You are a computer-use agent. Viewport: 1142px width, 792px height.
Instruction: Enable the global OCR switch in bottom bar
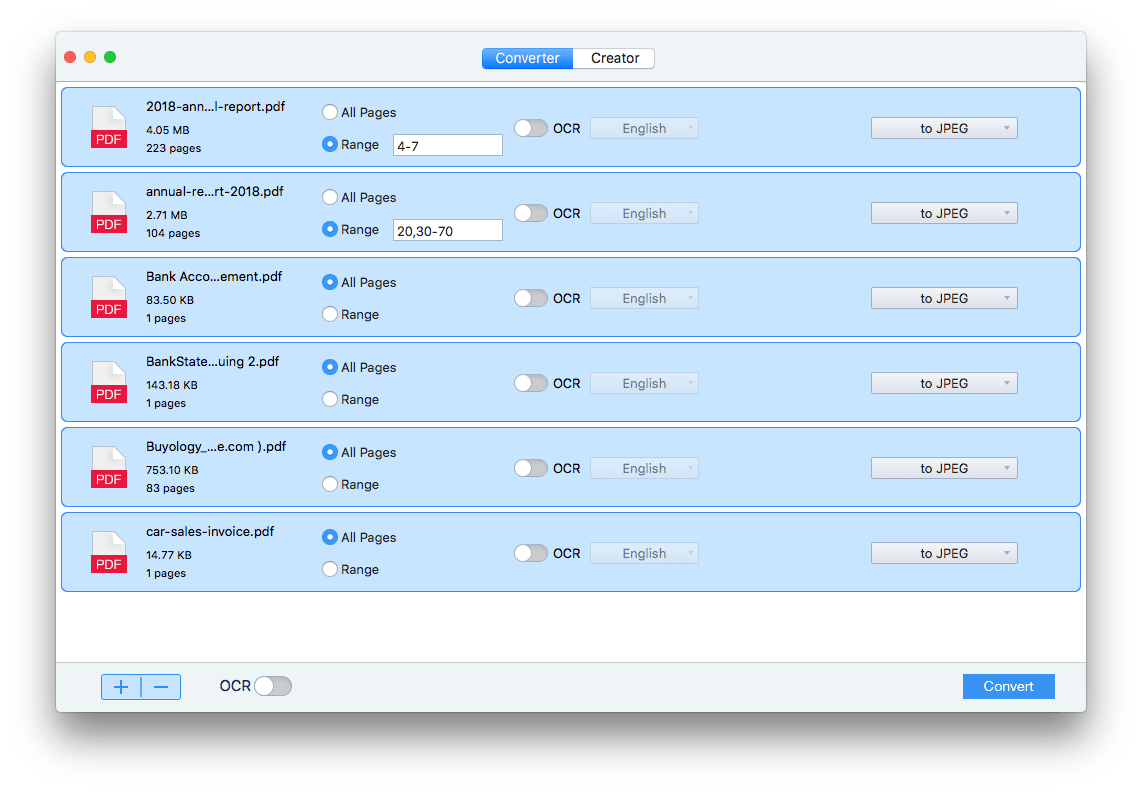click(x=272, y=686)
